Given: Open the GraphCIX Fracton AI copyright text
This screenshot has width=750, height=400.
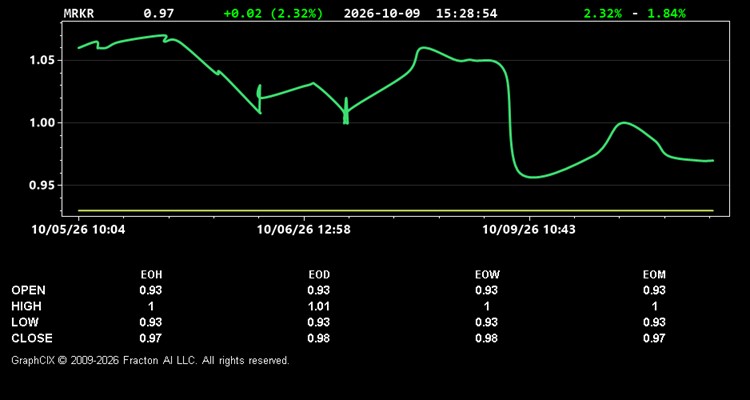Looking at the screenshot, I should [150, 360].
